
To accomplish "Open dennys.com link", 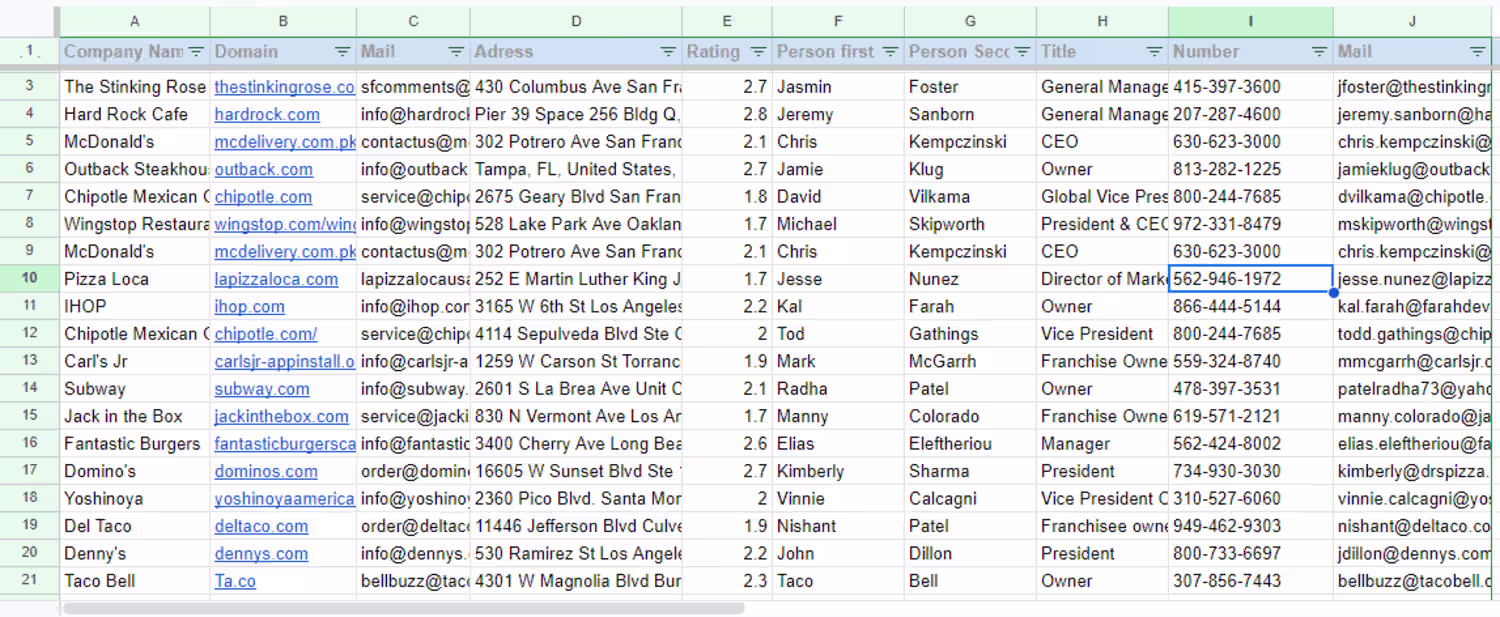I will click(x=261, y=553).
